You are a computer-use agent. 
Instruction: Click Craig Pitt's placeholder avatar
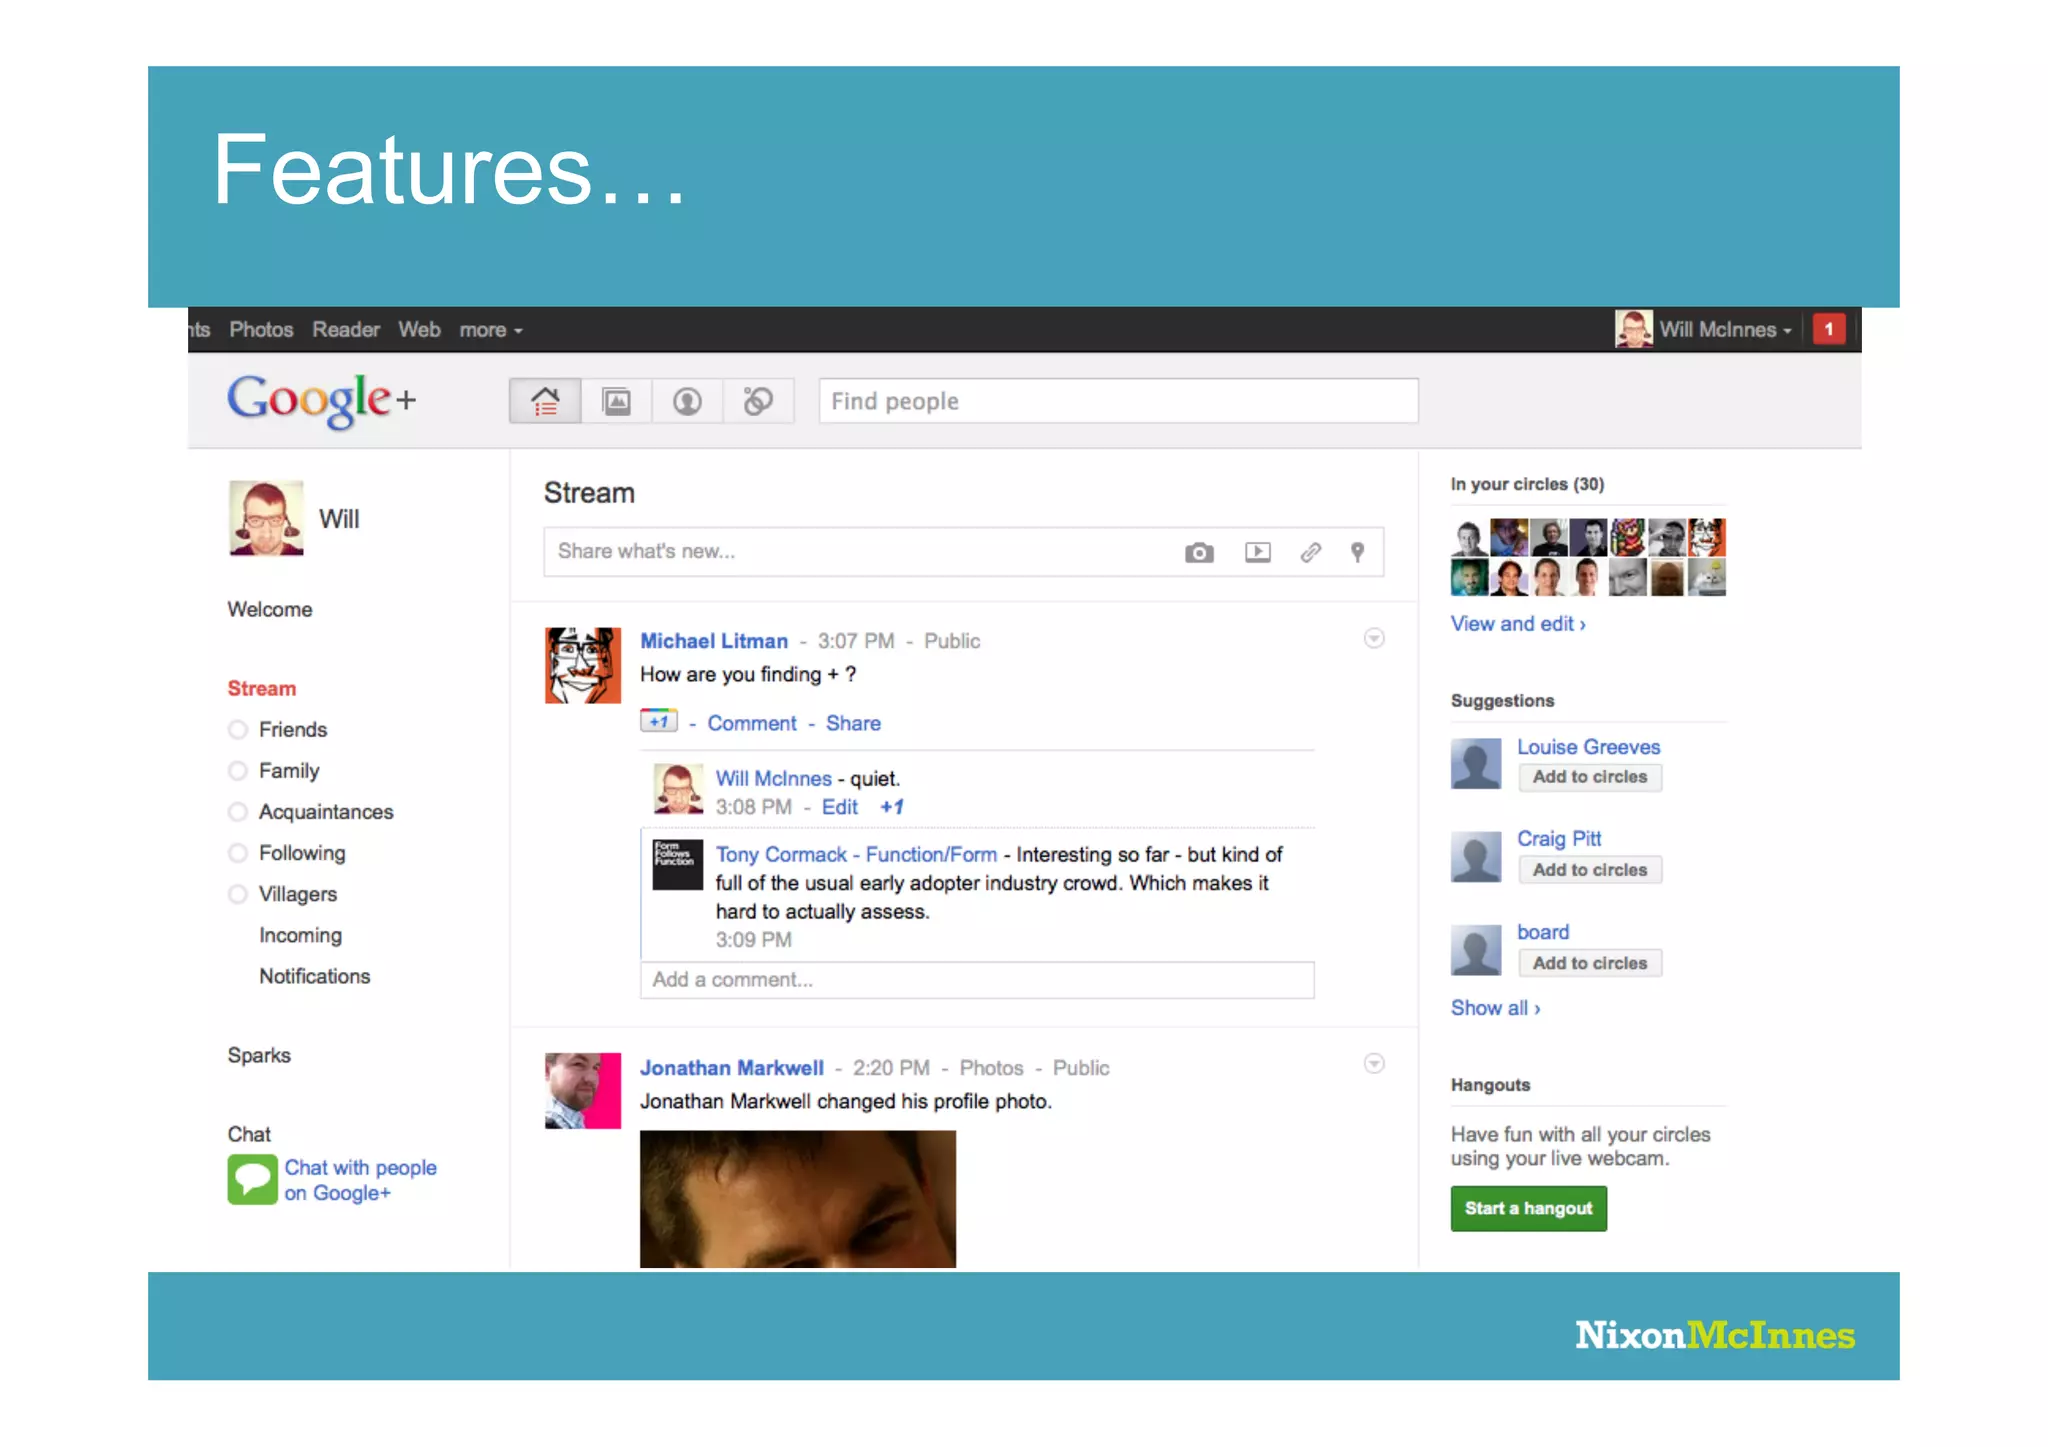(1476, 857)
